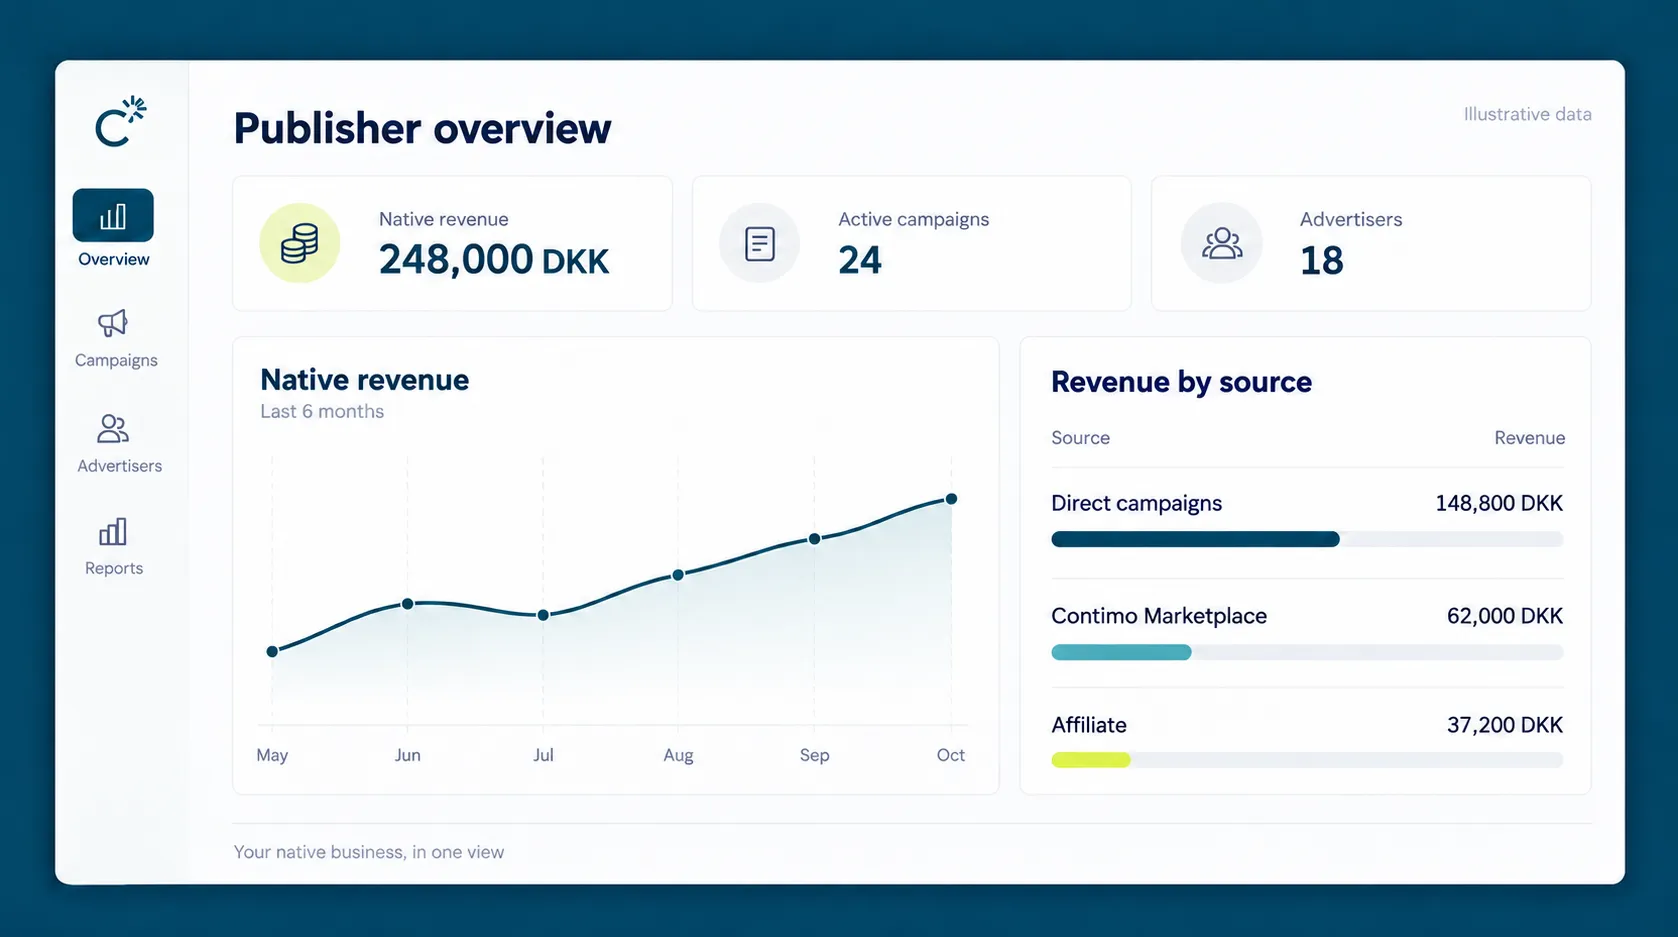Click the "18" advertisers value
1678x937 pixels.
[1321, 261]
